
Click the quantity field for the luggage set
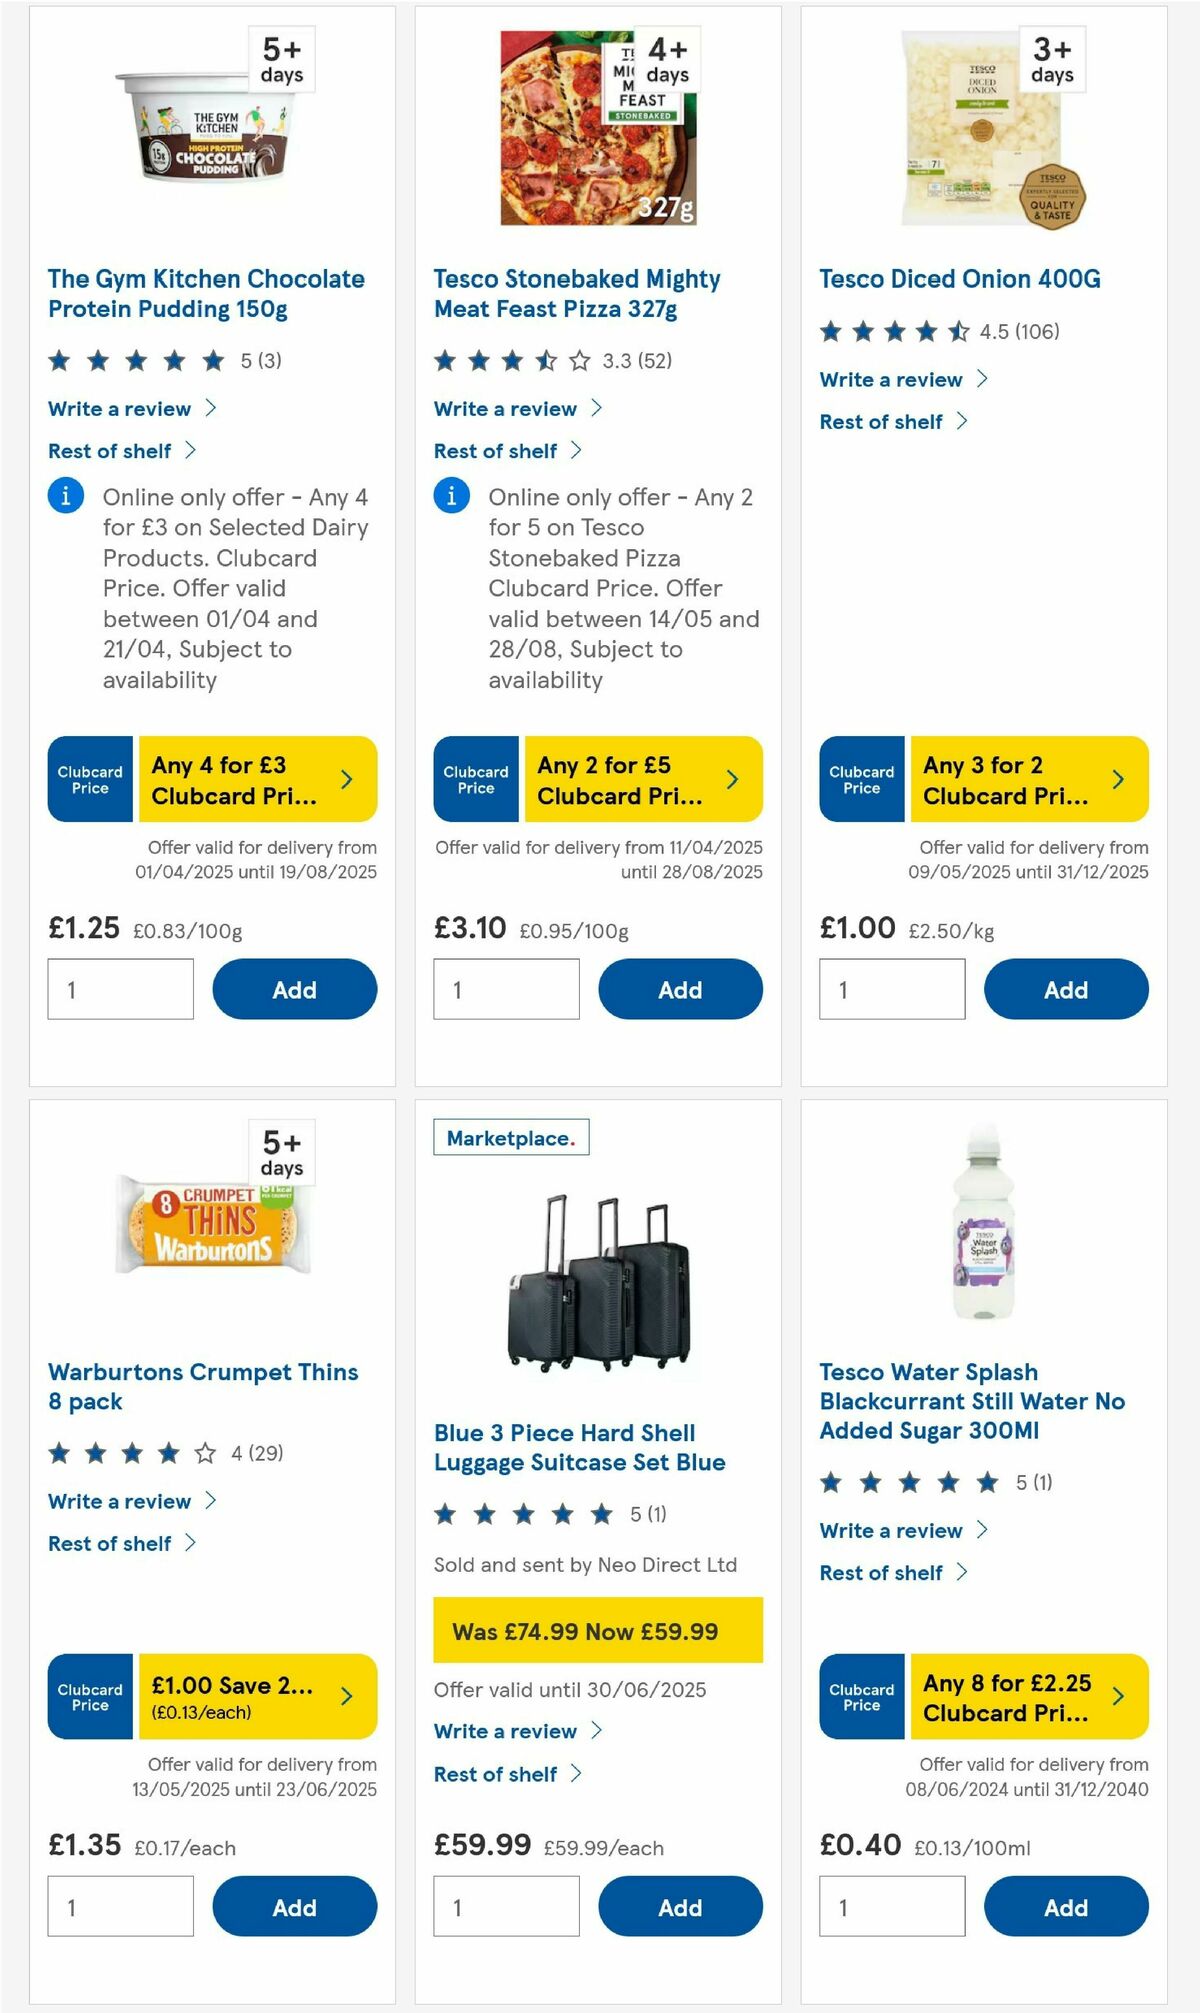(x=506, y=1906)
